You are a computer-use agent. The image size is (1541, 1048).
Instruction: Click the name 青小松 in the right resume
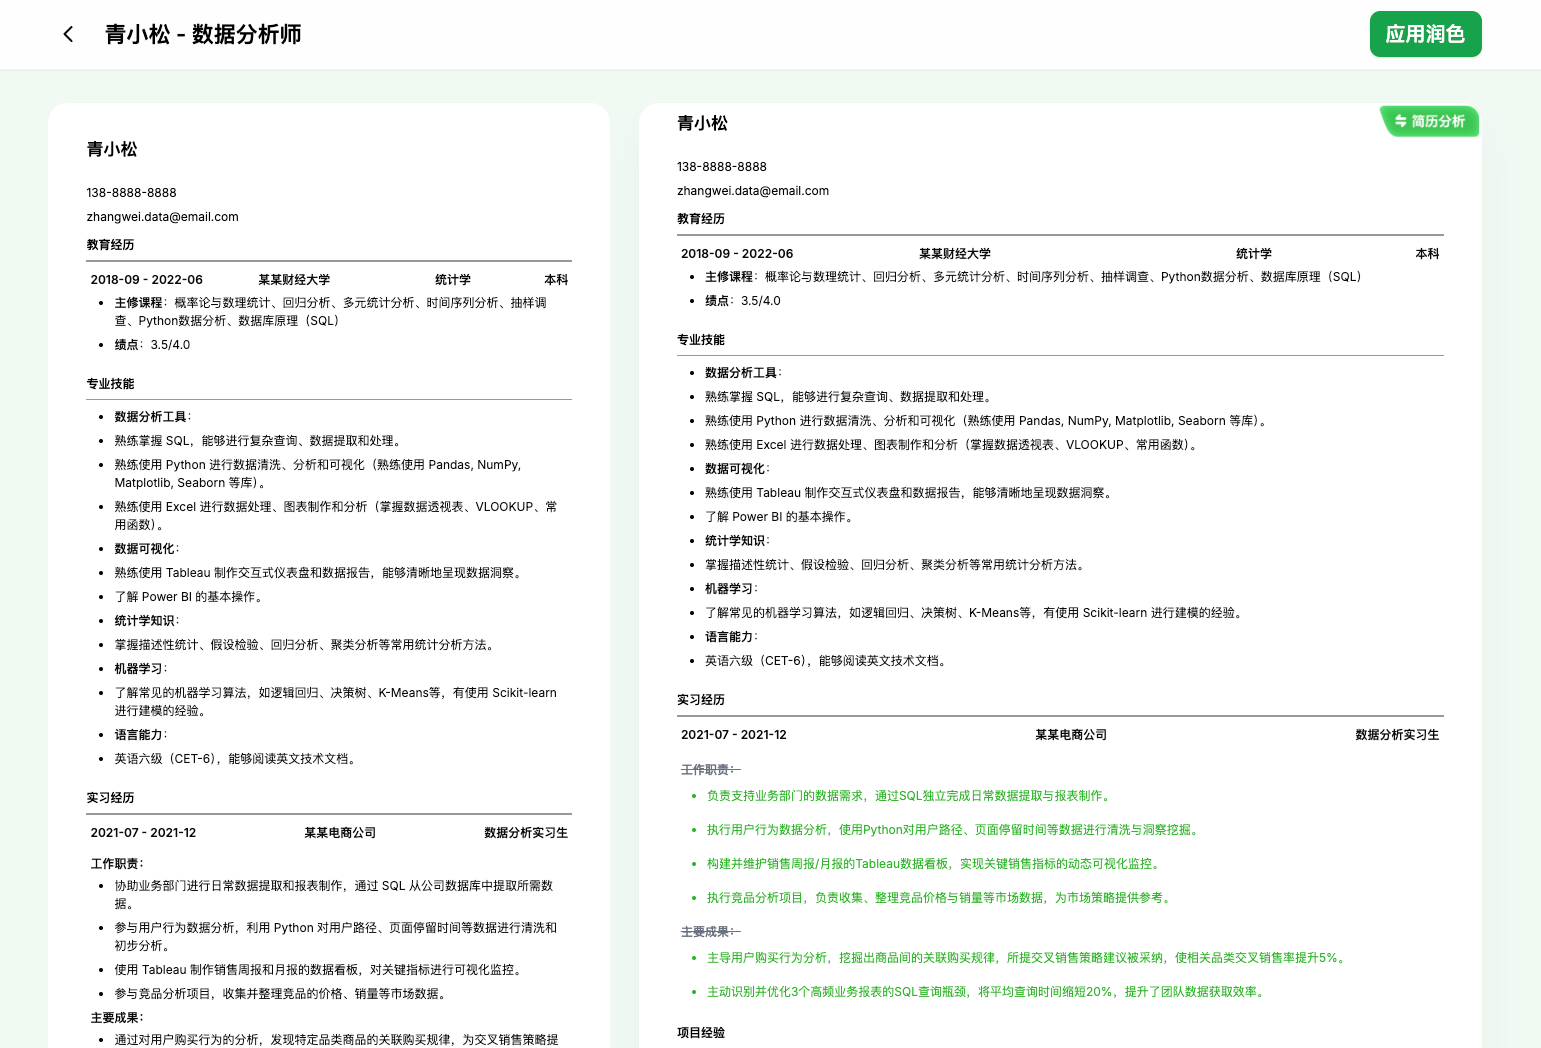point(702,123)
